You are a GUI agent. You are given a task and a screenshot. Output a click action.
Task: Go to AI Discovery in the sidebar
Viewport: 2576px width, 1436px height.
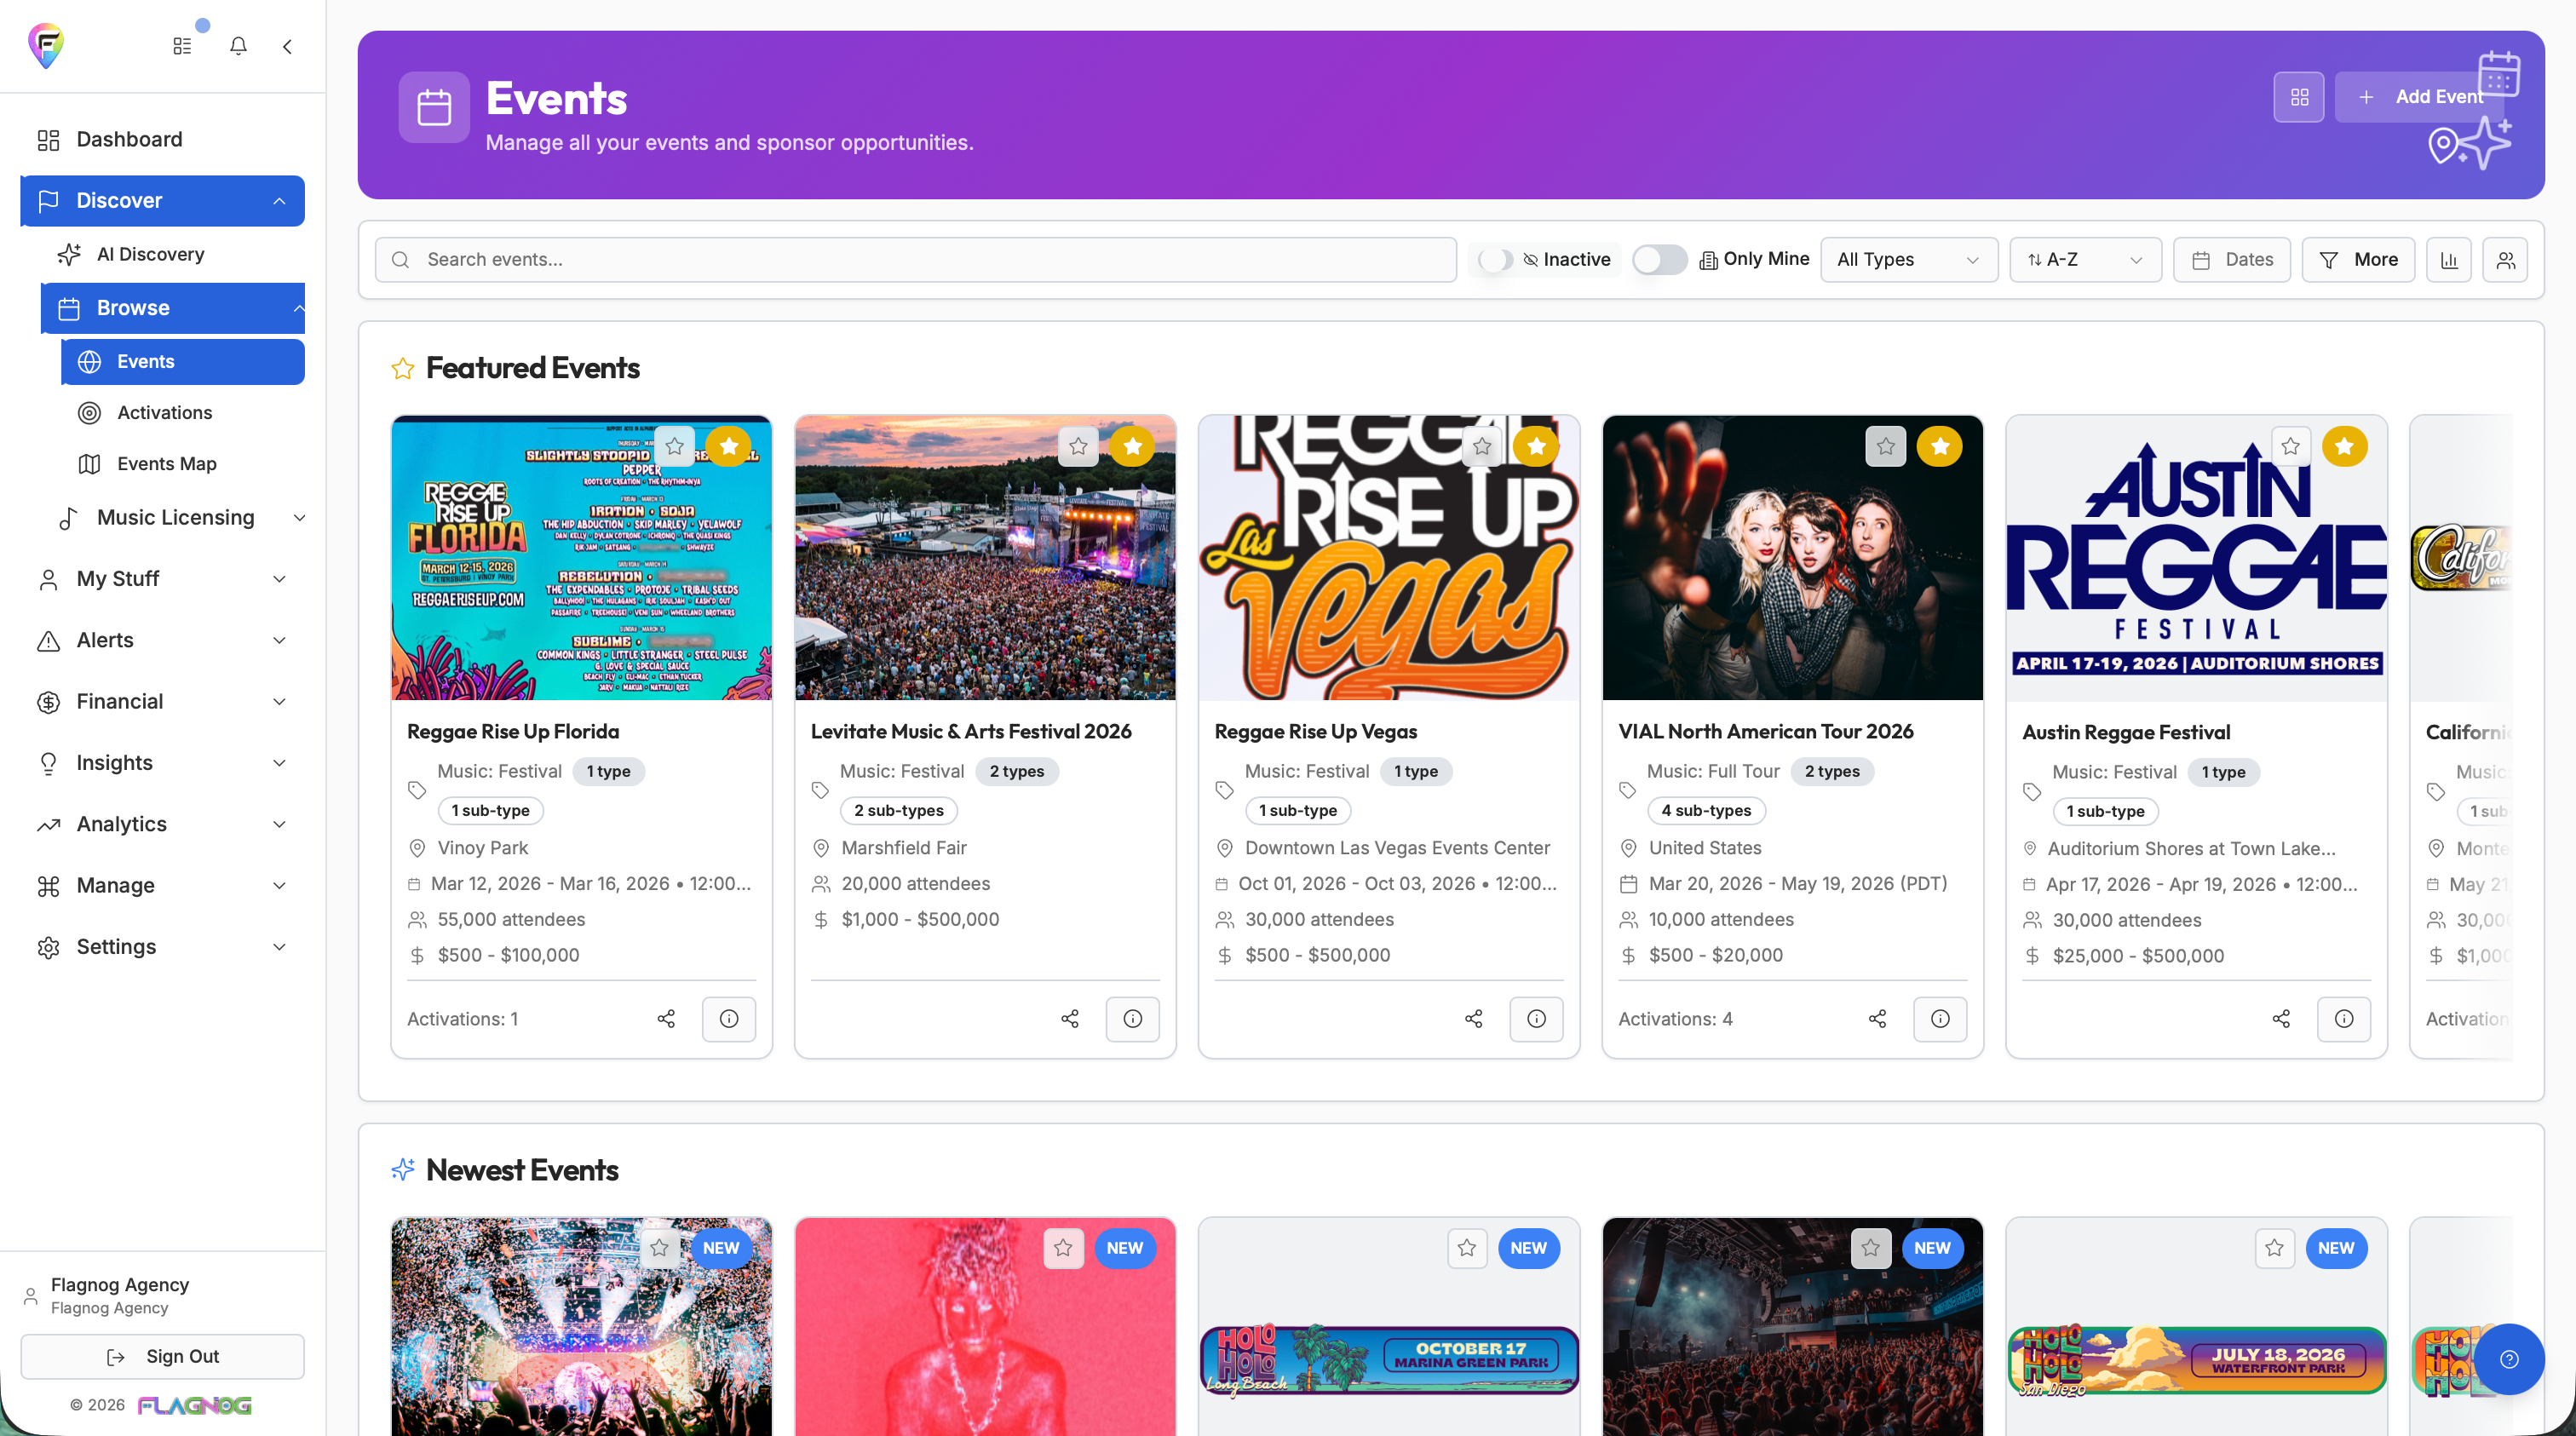click(x=150, y=254)
